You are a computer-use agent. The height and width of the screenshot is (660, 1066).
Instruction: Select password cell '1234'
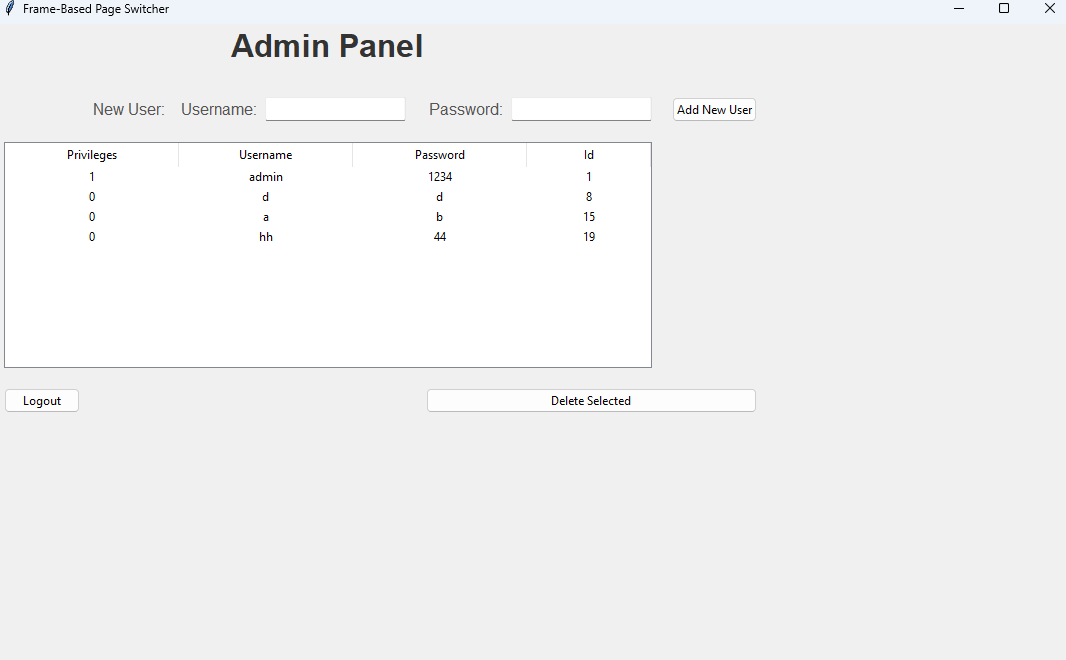coord(440,177)
